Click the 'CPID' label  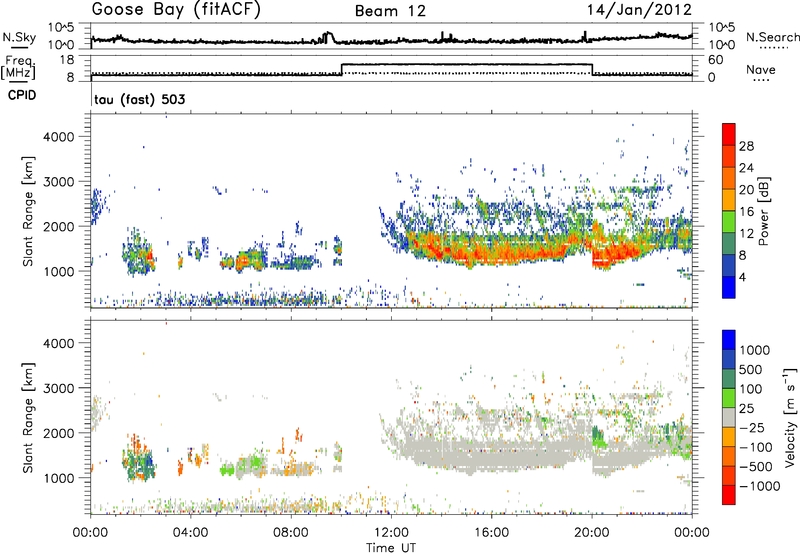coord(22,95)
